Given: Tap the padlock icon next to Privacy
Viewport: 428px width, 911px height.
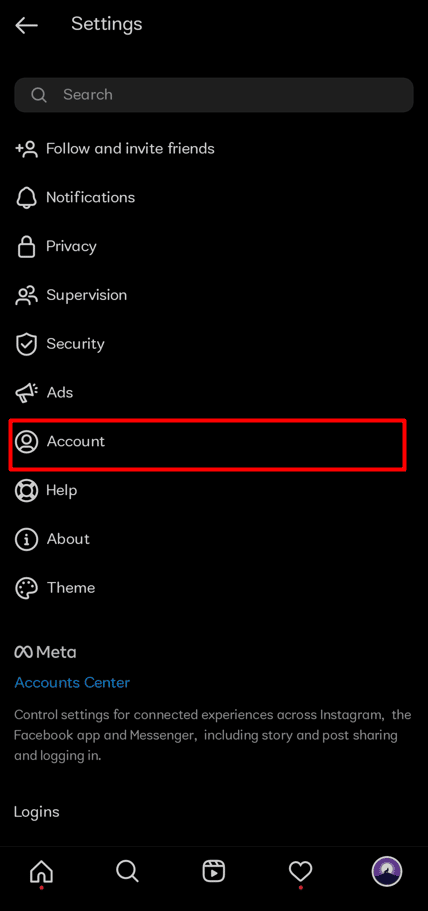Looking at the screenshot, I should pyautogui.click(x=26, y=246).
